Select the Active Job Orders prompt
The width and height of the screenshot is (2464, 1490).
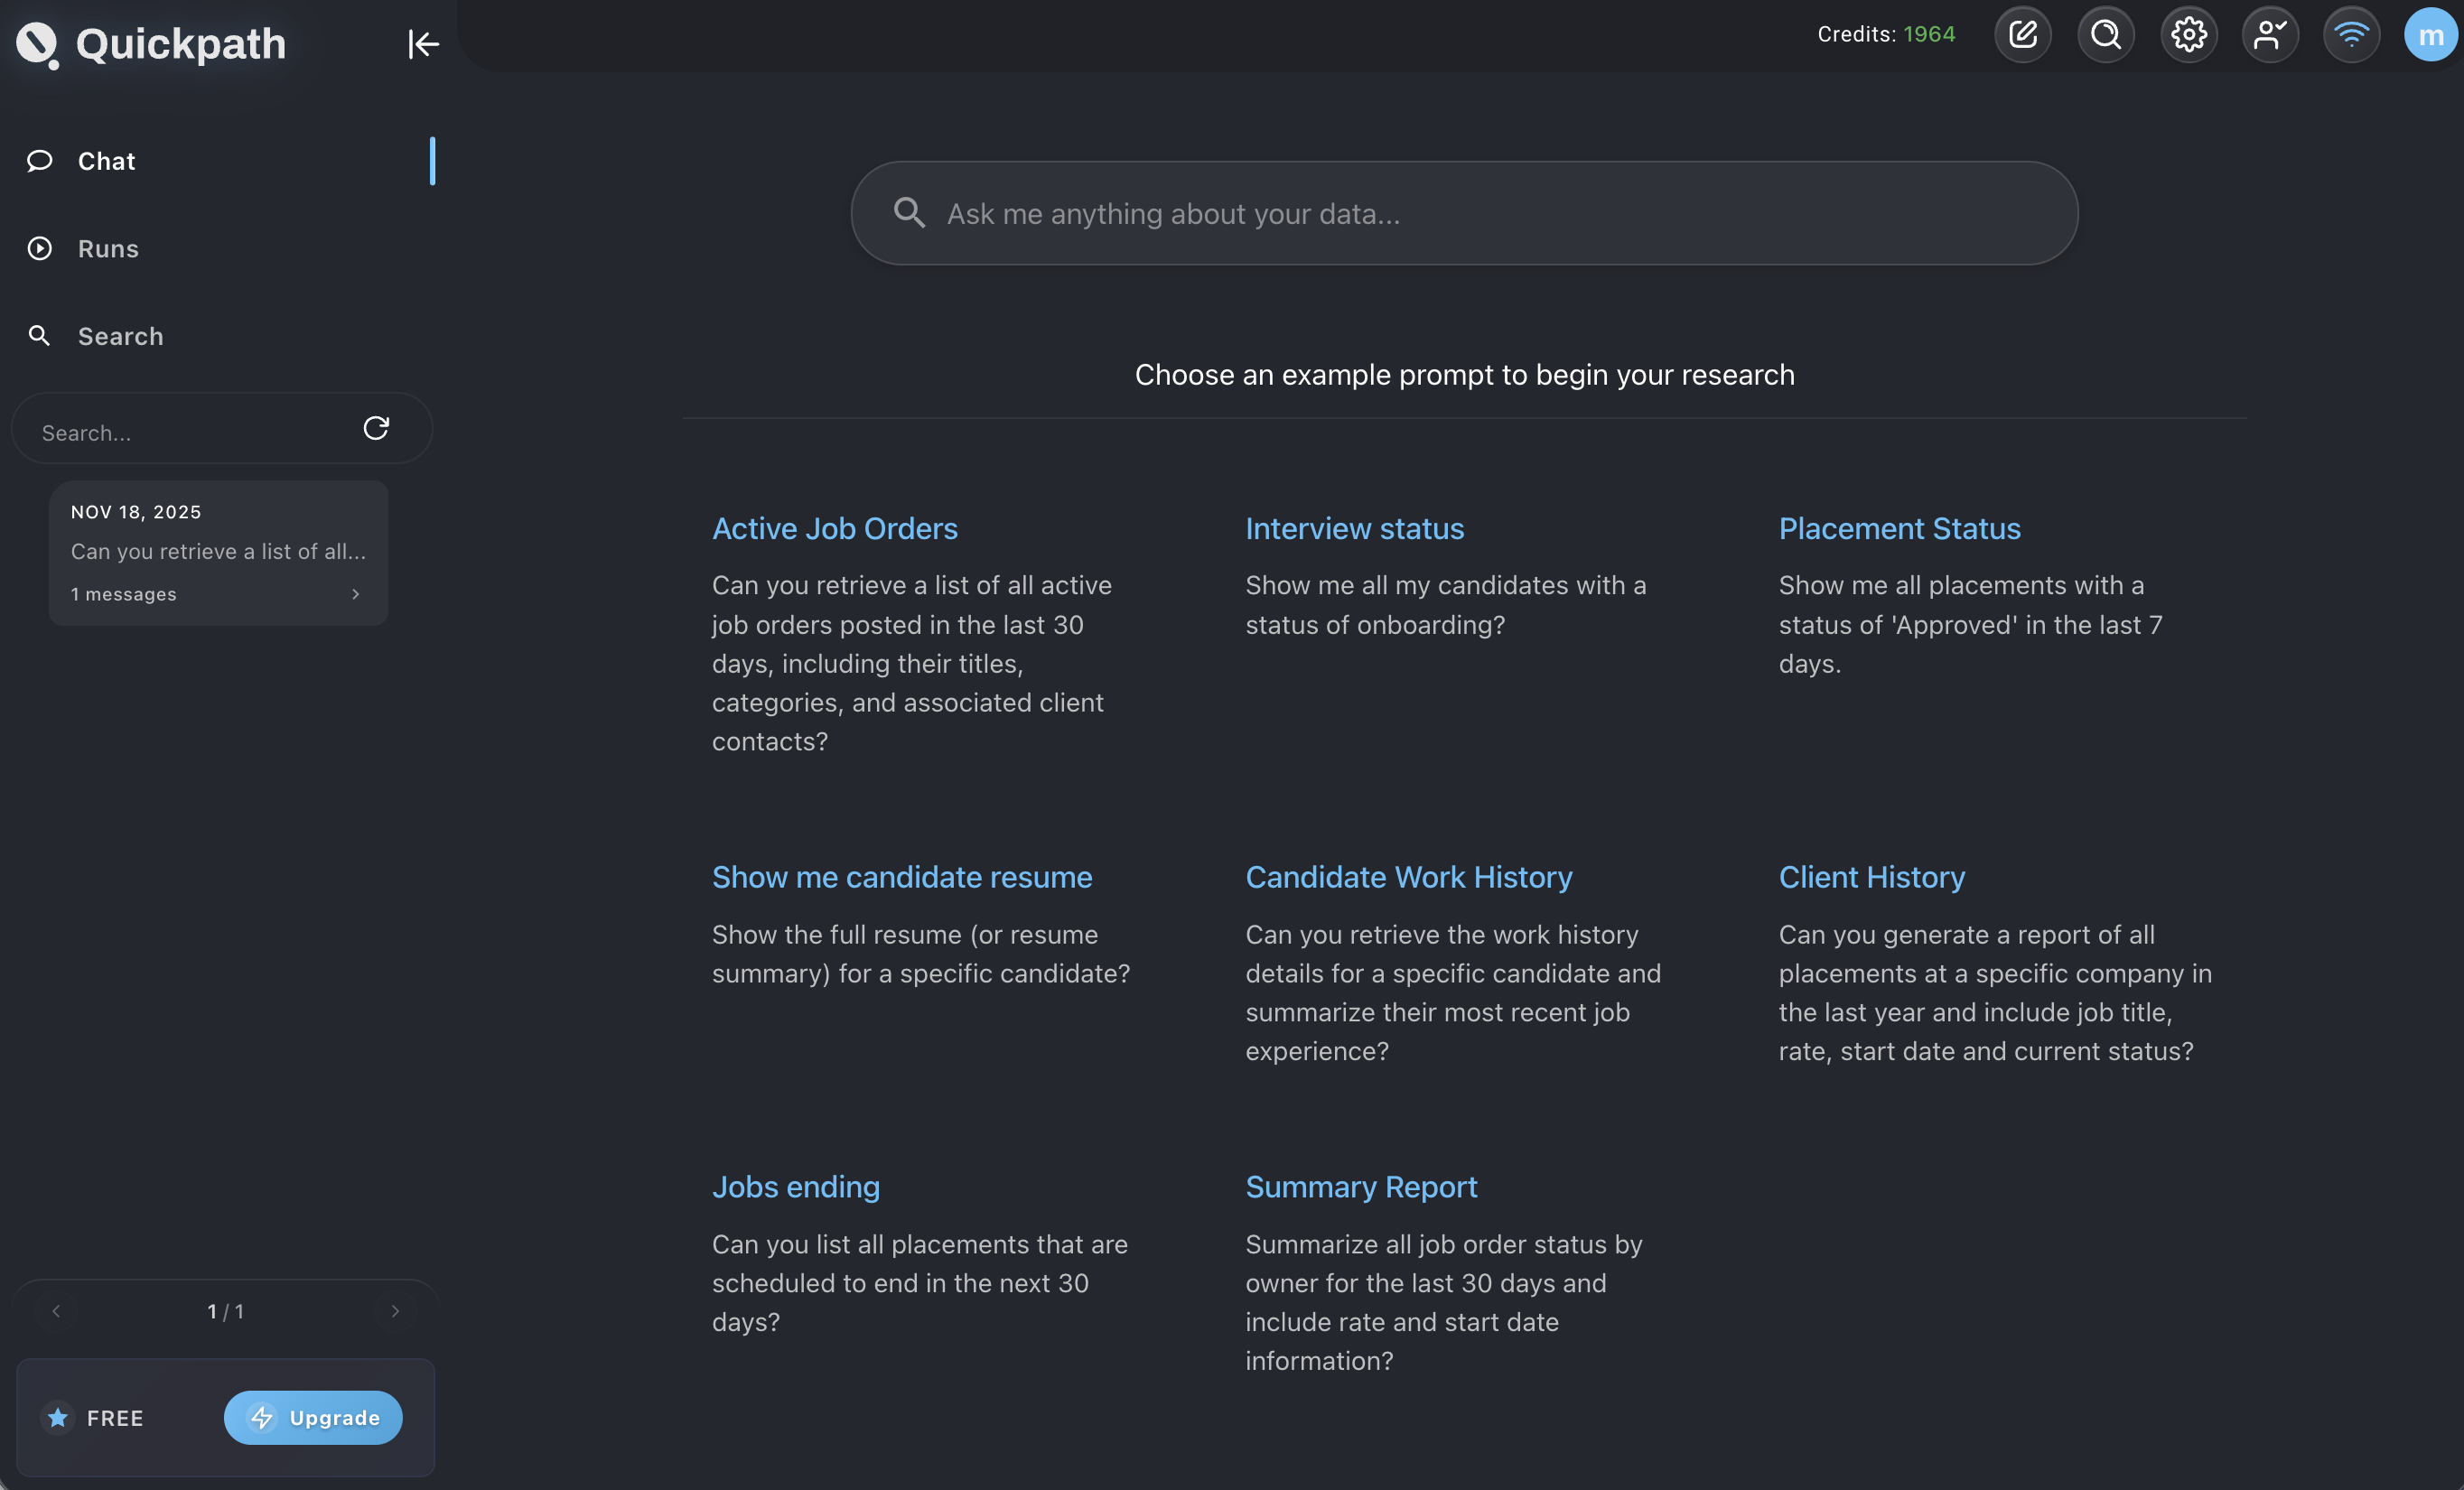pos(834,528)
